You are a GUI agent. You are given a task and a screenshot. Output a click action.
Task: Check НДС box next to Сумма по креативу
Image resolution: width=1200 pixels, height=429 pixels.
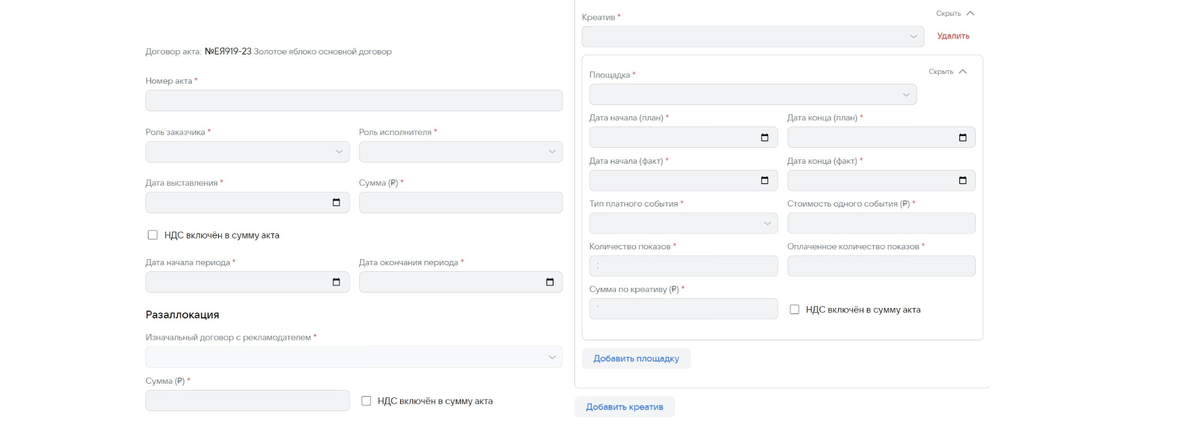795,310
